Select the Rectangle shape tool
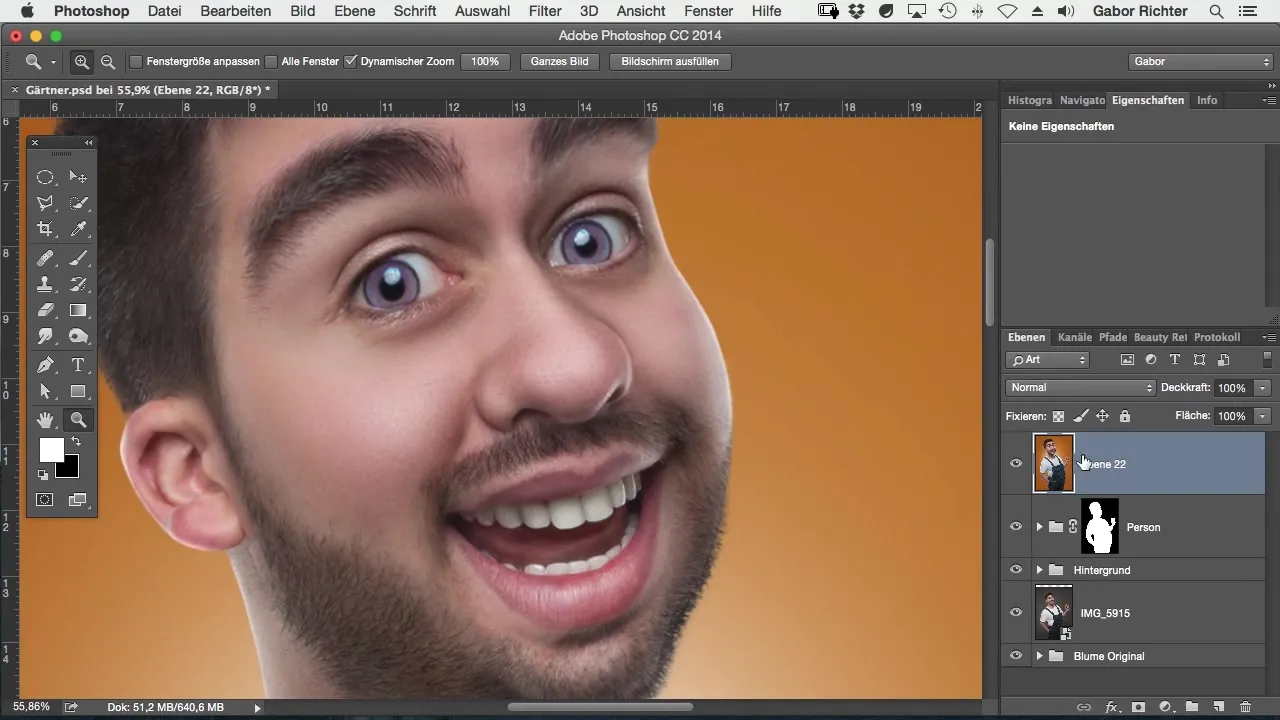Viewport: 1280px width, 720px height. pos(78,391)
